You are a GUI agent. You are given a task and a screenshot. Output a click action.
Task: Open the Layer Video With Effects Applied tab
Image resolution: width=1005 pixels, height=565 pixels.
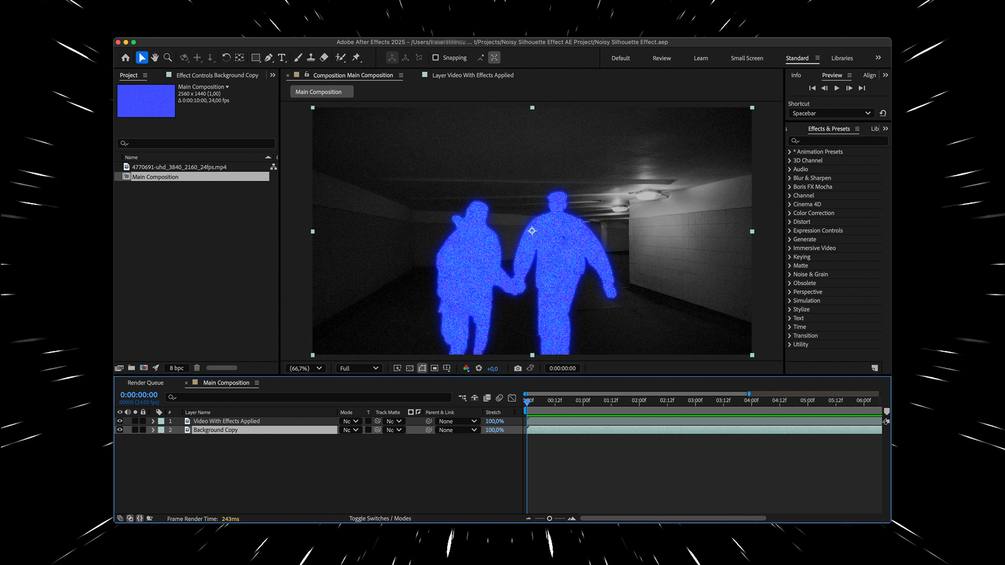[472, 76]
